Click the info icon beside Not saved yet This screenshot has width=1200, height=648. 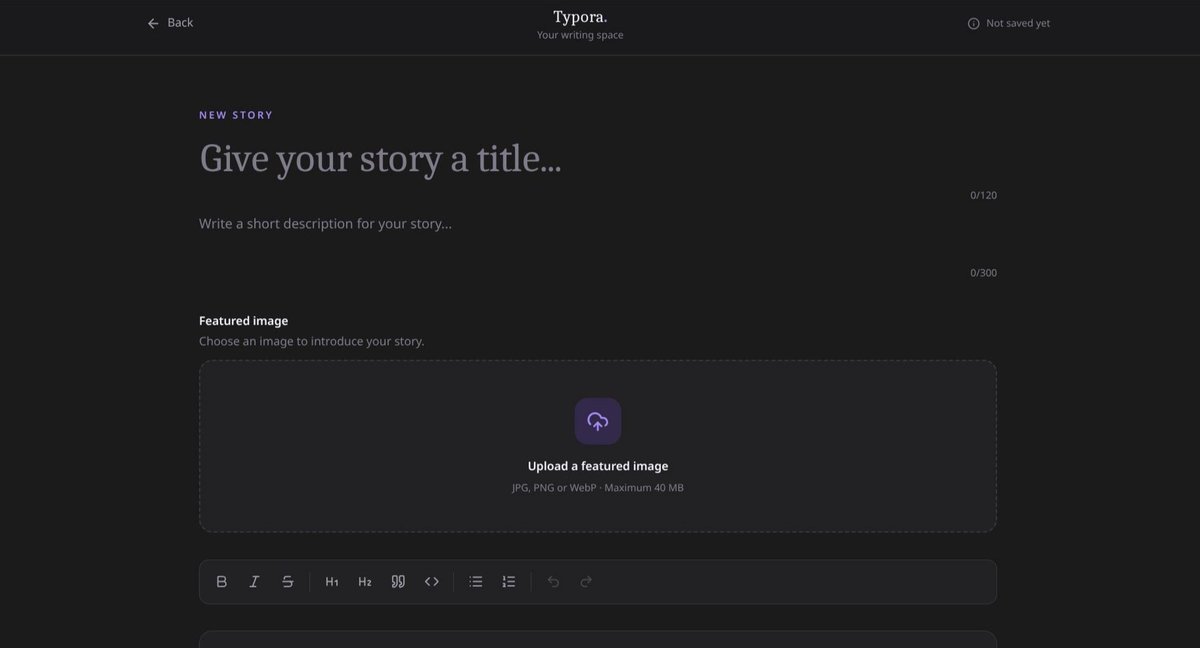973,24
